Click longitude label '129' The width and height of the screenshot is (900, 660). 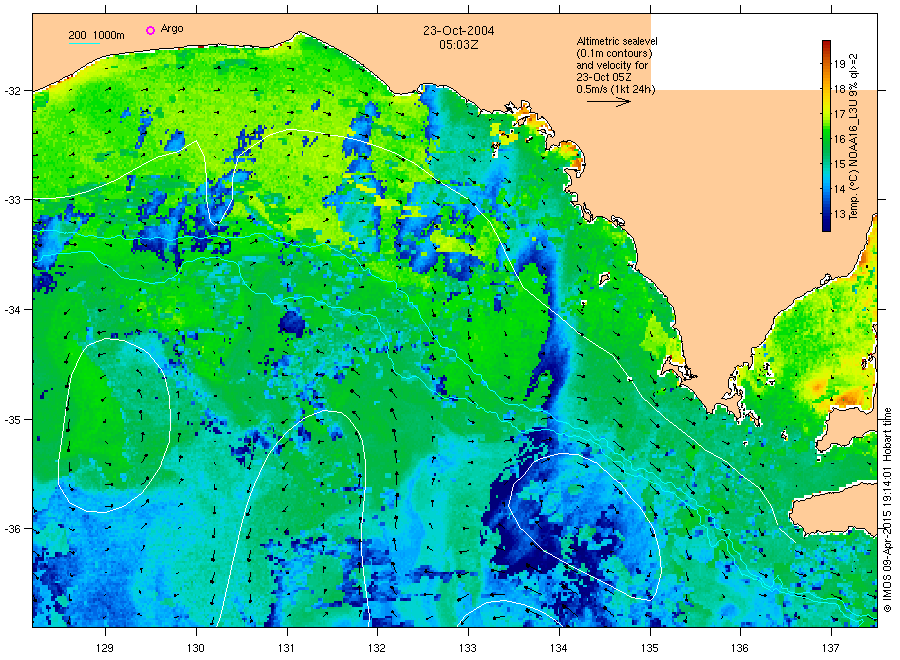[x=105, y=648]
